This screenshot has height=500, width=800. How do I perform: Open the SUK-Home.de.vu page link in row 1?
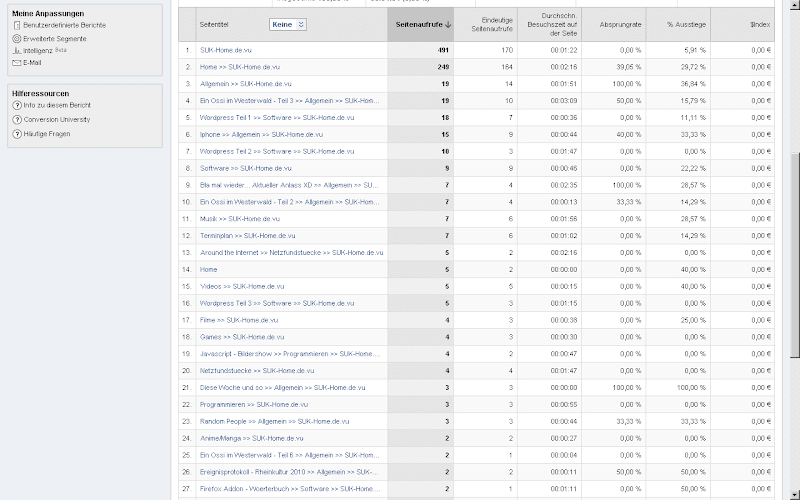click(x=225, y=49)
